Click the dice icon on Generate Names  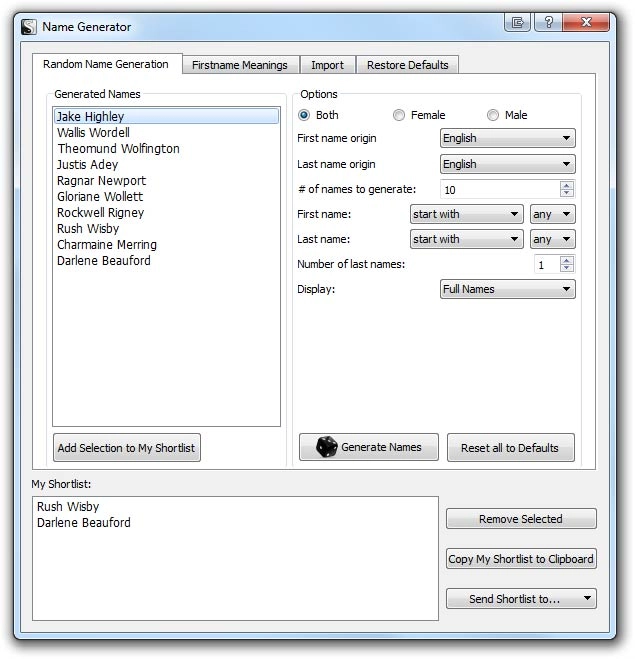point(327,447)
